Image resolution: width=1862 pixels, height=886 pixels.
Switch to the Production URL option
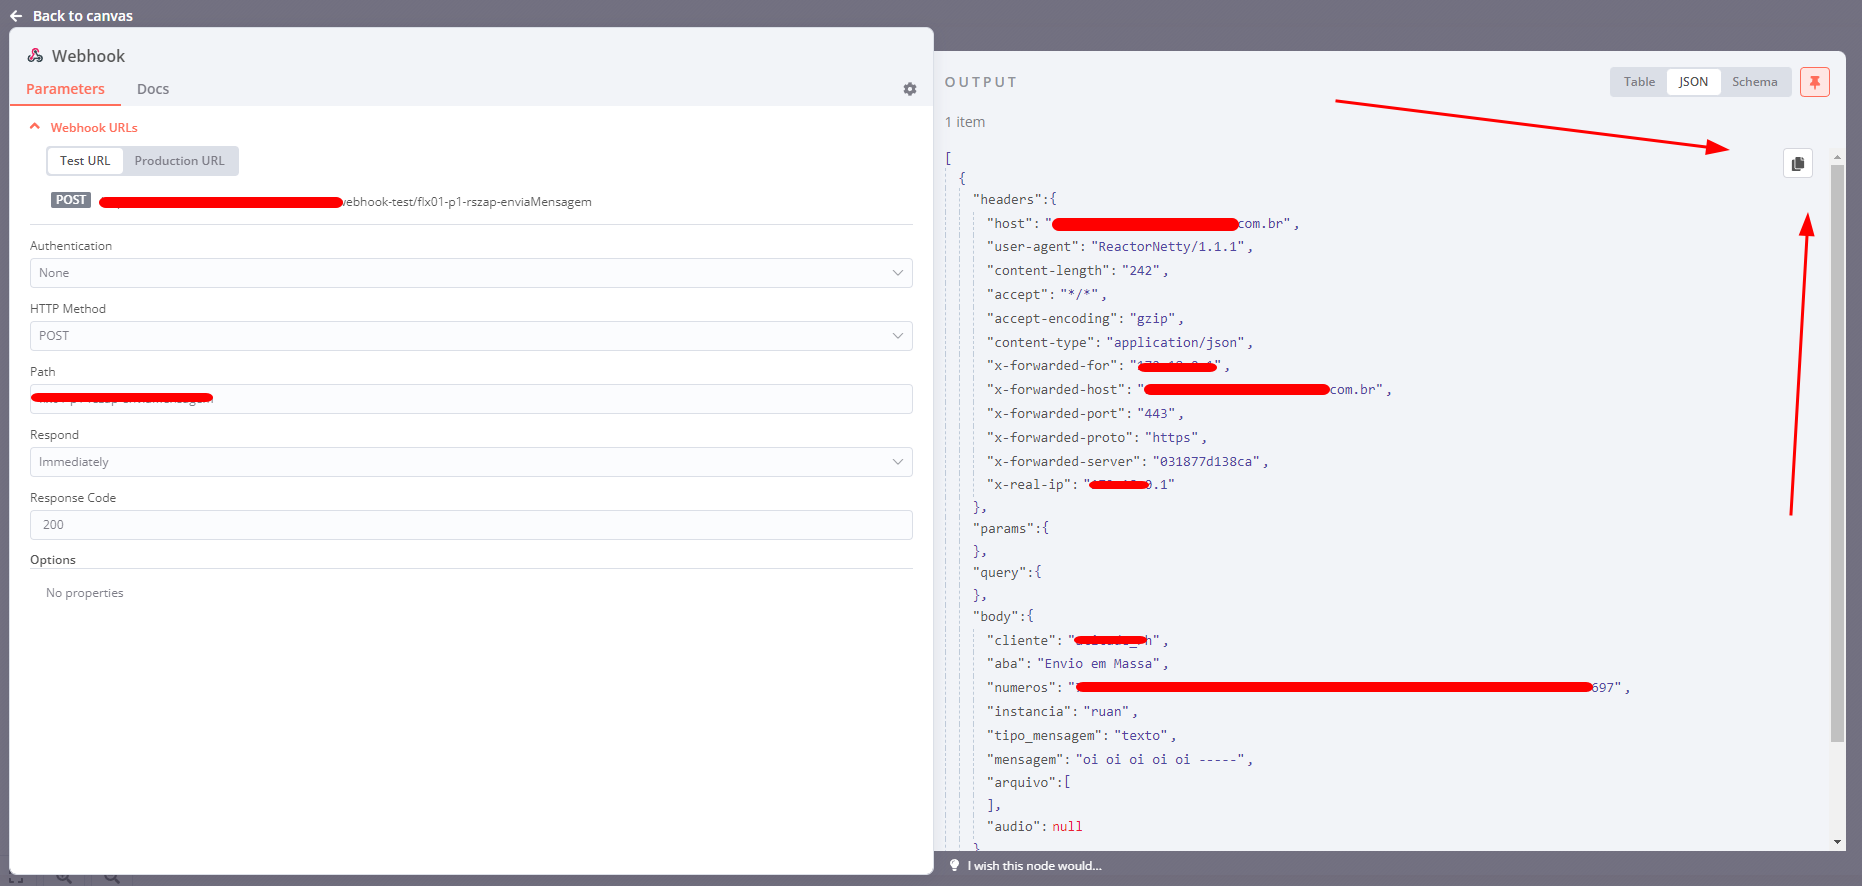(x=180, y=161)
